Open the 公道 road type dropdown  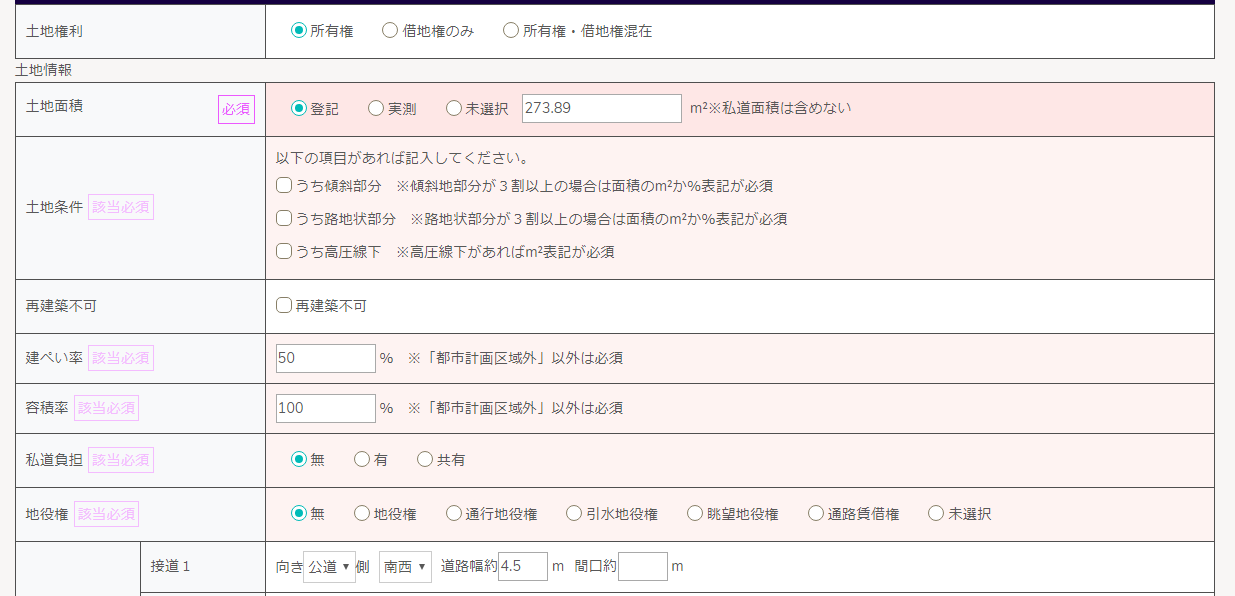pyautogui.click(x=329, y=567)
